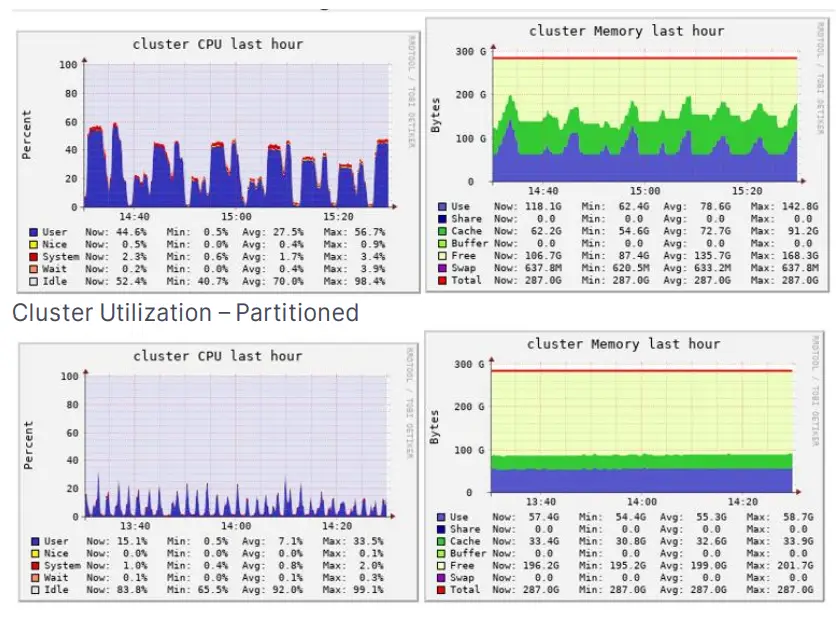The image size is (836, 620).
Task: Click the yellow Nice swatch in top CPU legend
Action: [34, 243]
